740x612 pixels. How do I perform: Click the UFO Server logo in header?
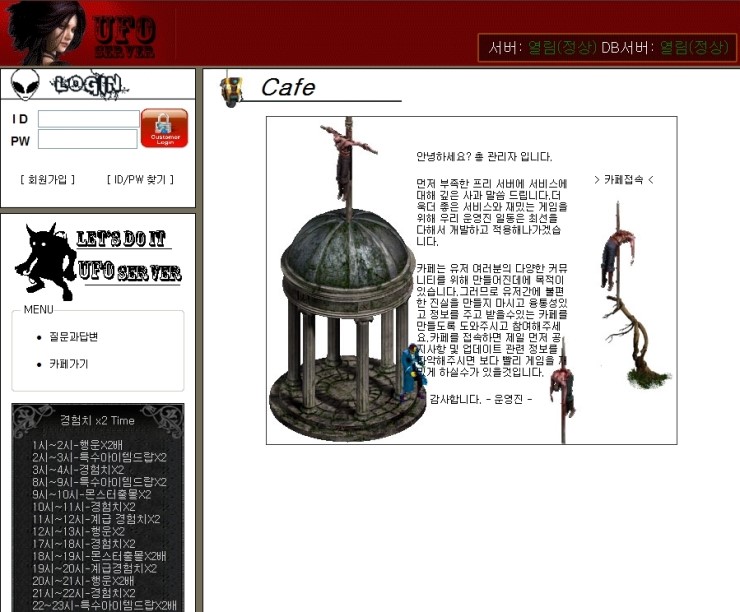coord(125,37)
